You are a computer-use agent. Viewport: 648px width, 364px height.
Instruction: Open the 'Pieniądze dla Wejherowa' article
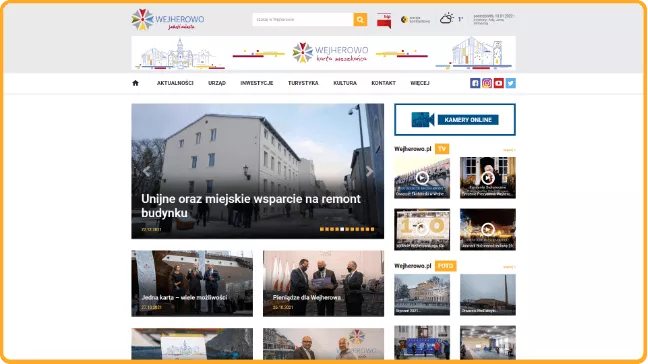point(324,283)
